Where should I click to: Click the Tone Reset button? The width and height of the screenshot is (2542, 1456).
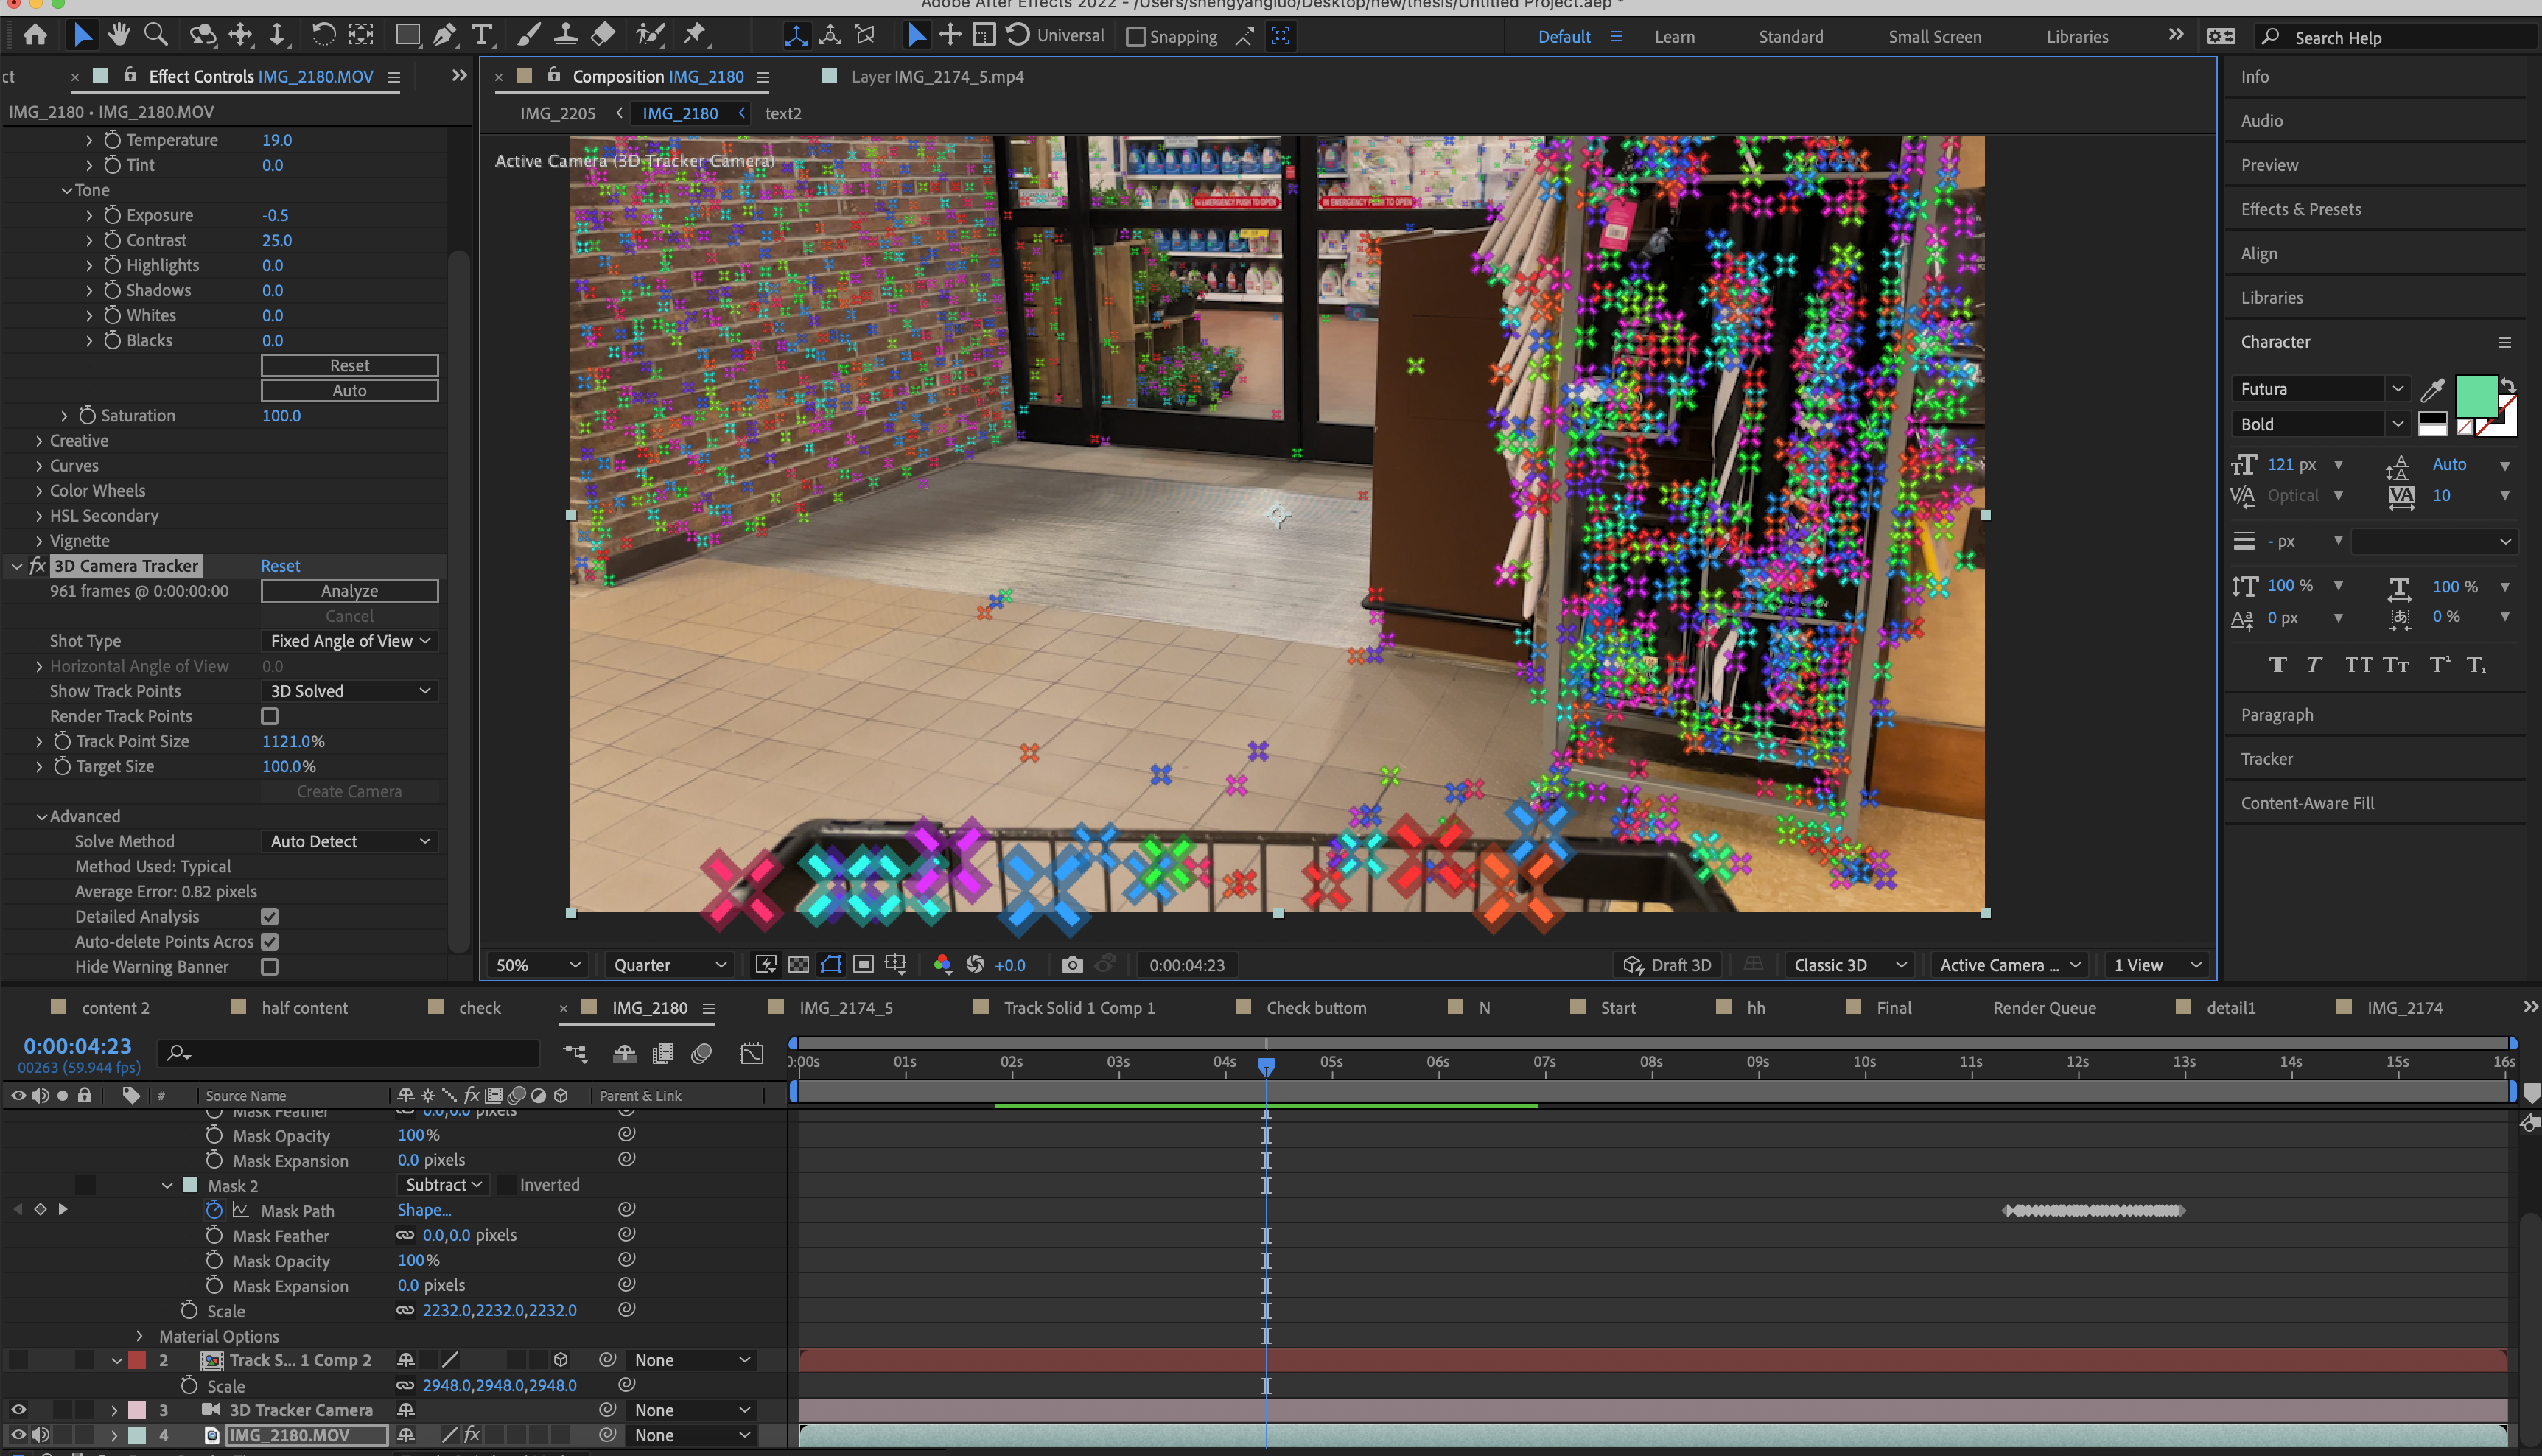click(x=349, y=366)
